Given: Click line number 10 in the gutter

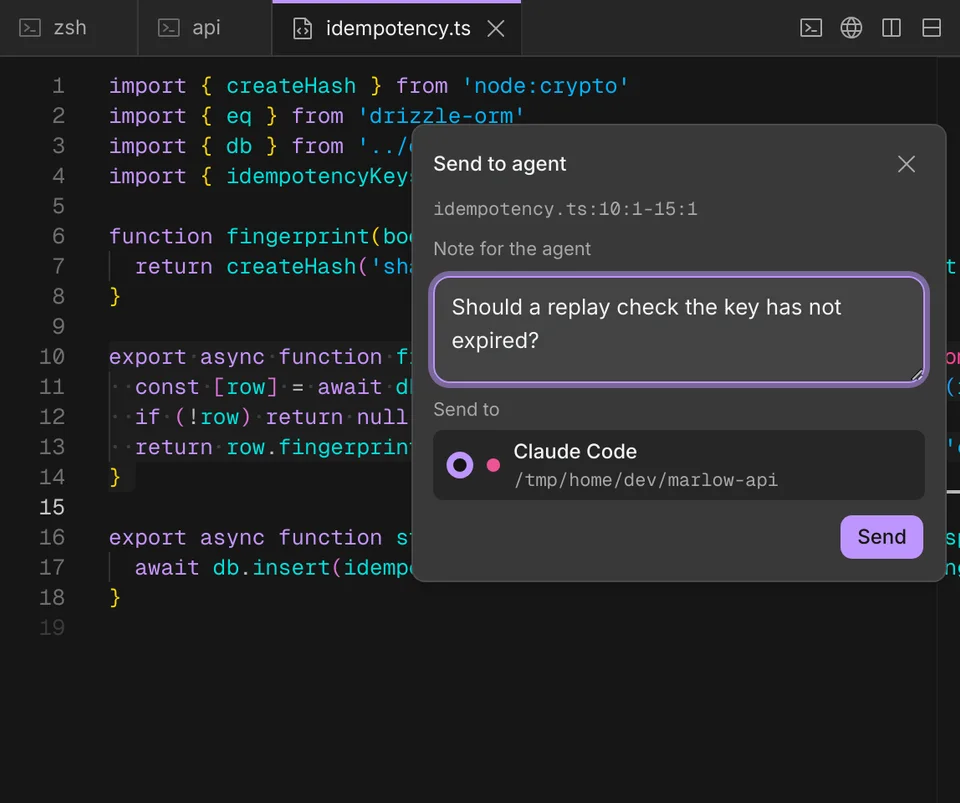Looking at the screenshot, I should coord(52,357).
